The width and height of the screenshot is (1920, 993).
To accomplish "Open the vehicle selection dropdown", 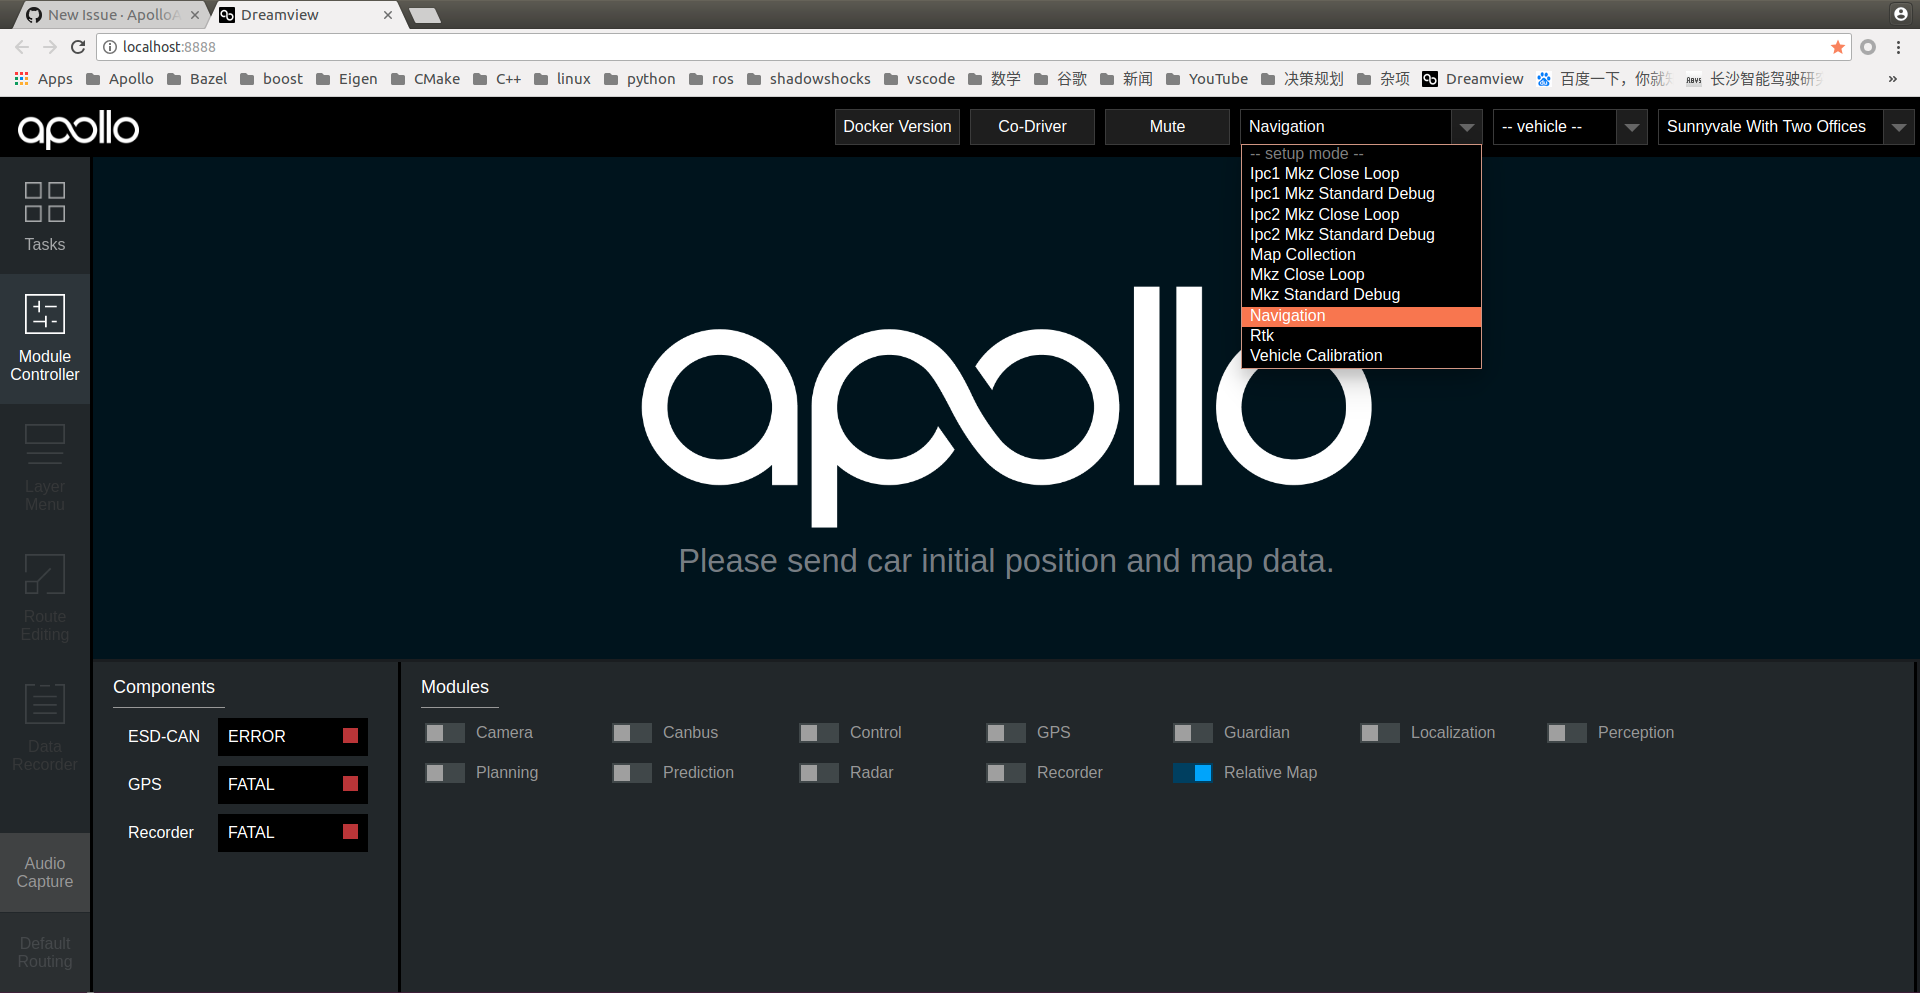I will tap(1631, 126).
